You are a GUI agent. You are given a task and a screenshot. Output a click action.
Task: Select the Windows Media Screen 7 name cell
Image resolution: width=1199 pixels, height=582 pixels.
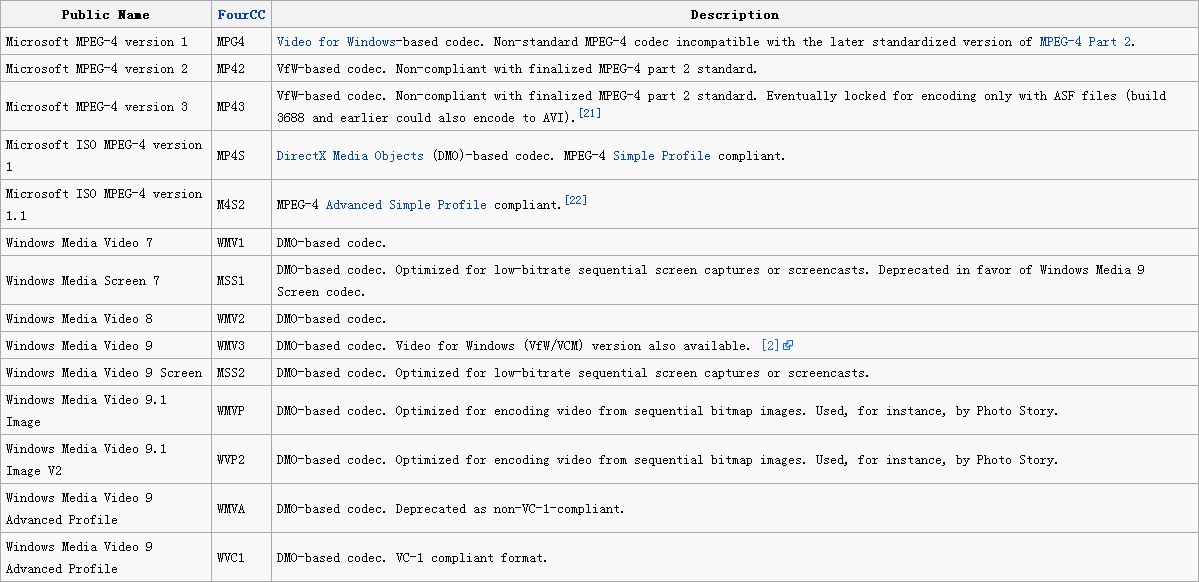(x=106, y=281)
